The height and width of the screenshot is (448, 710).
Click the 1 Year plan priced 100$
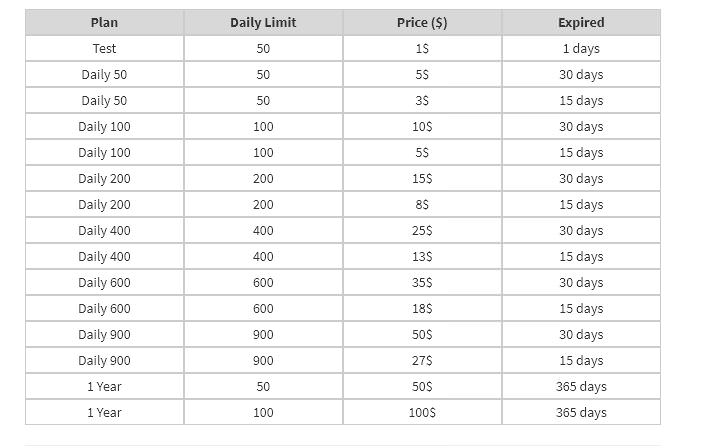click(x=104, y=413)
